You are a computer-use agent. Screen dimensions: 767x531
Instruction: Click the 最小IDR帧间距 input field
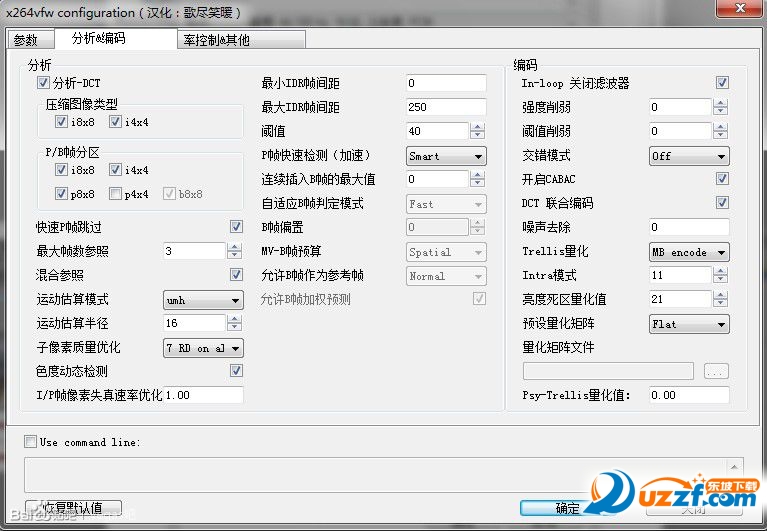(x=446, y=83)
